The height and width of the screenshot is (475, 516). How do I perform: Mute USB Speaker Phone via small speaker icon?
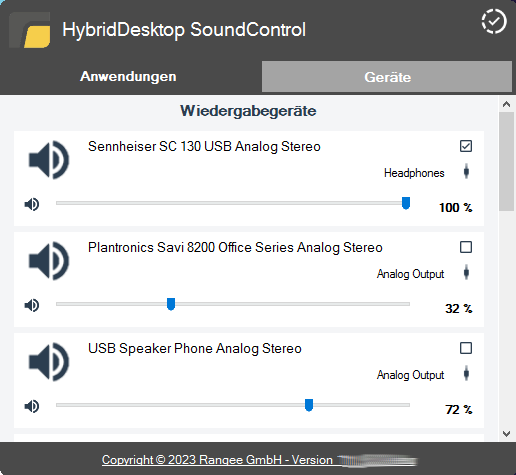tap(32, 406)
